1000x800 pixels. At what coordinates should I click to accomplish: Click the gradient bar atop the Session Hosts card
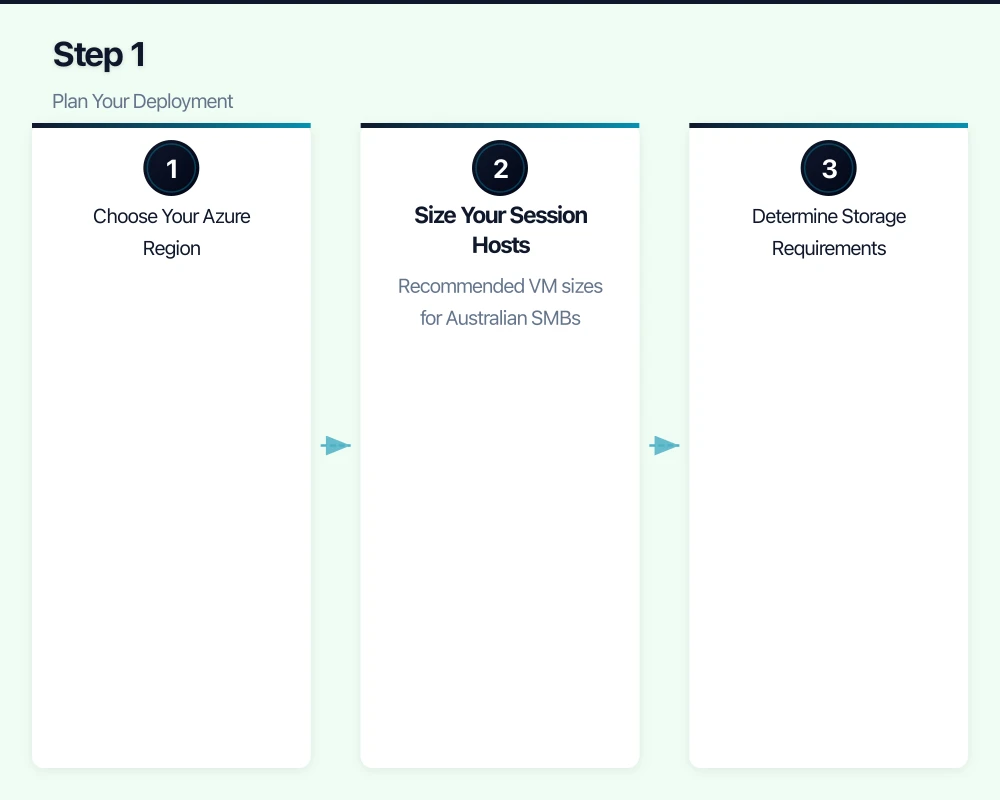(500, 126)
